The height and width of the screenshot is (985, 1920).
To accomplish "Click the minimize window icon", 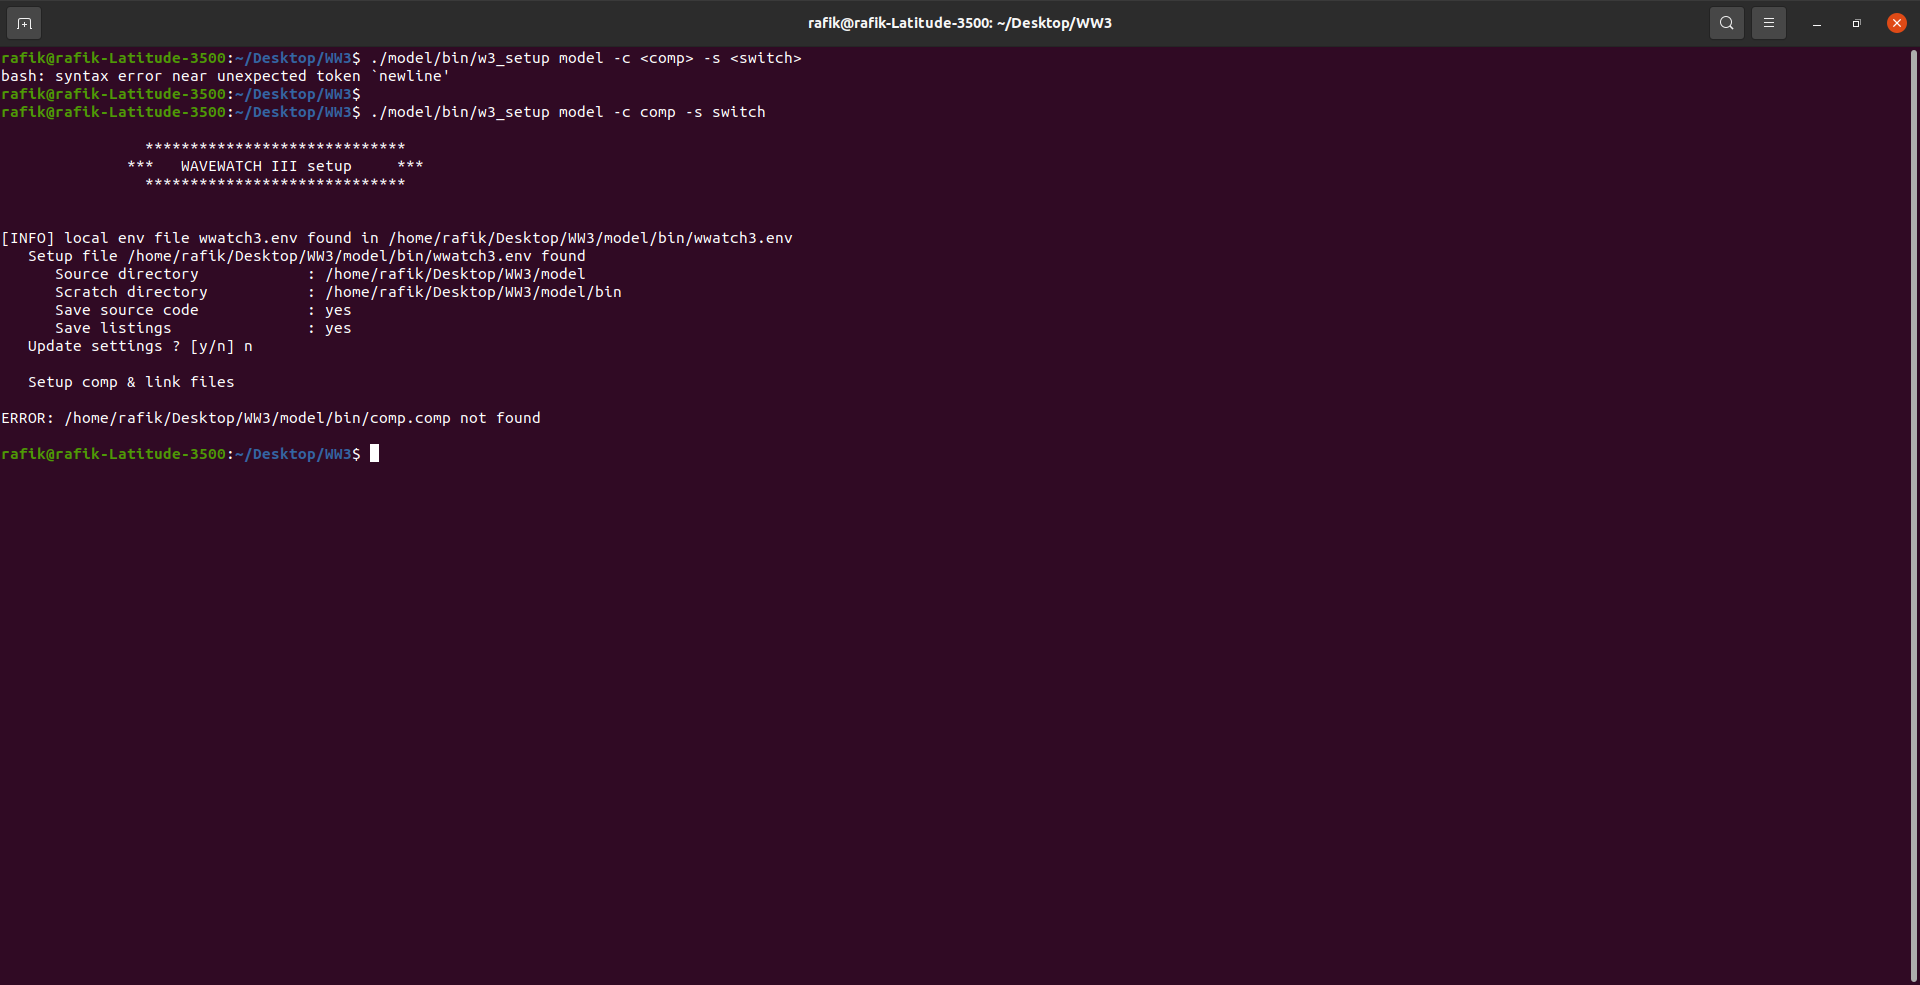I will coord(1816,22).
